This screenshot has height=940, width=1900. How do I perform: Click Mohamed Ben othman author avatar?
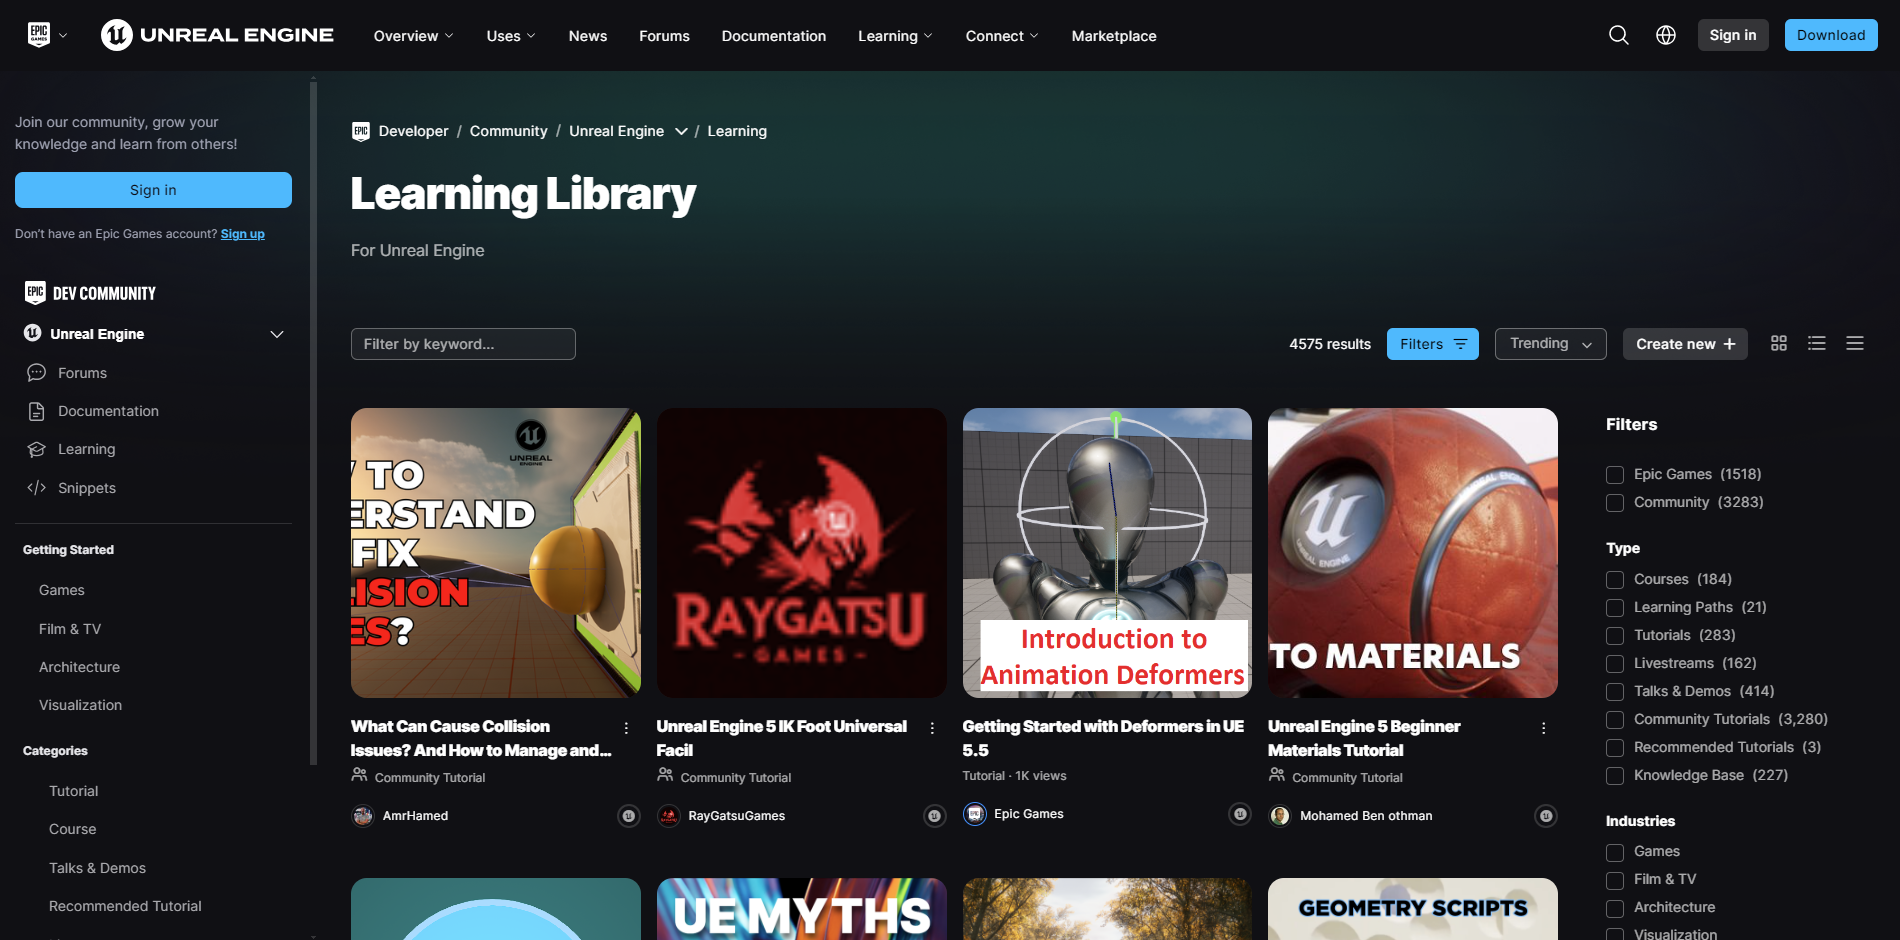click(1280, 816)
